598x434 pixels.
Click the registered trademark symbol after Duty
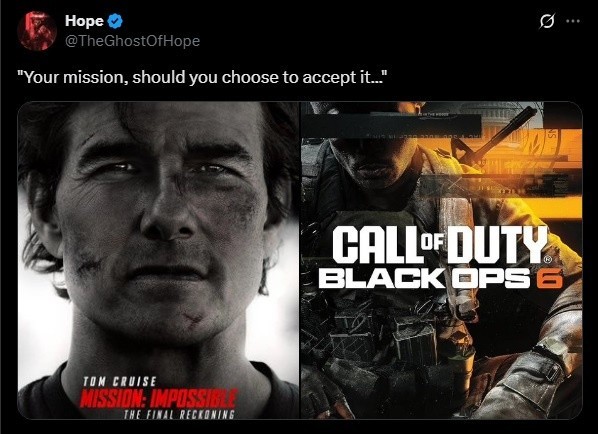click(548, 259)
